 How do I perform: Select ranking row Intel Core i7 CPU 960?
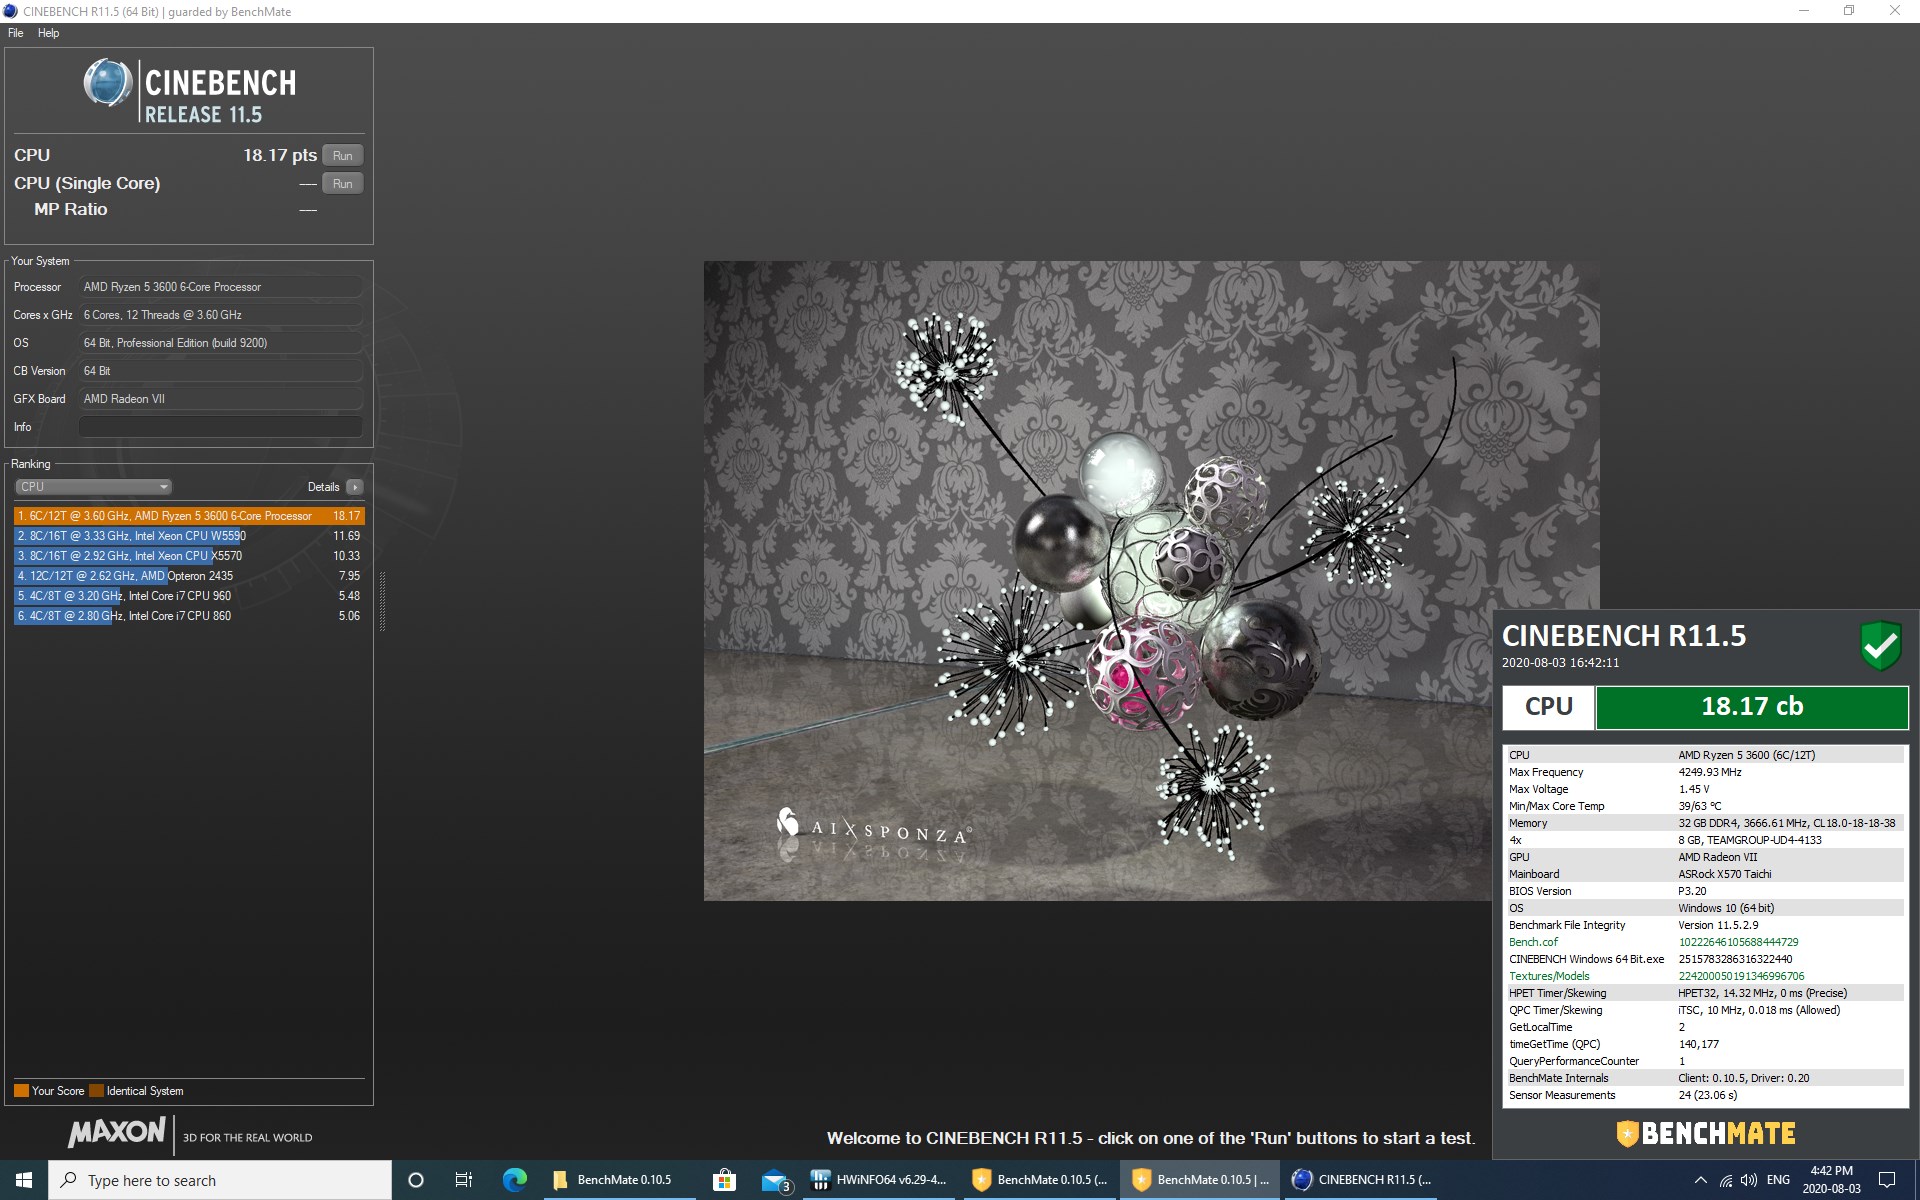(x=189, y=596)
